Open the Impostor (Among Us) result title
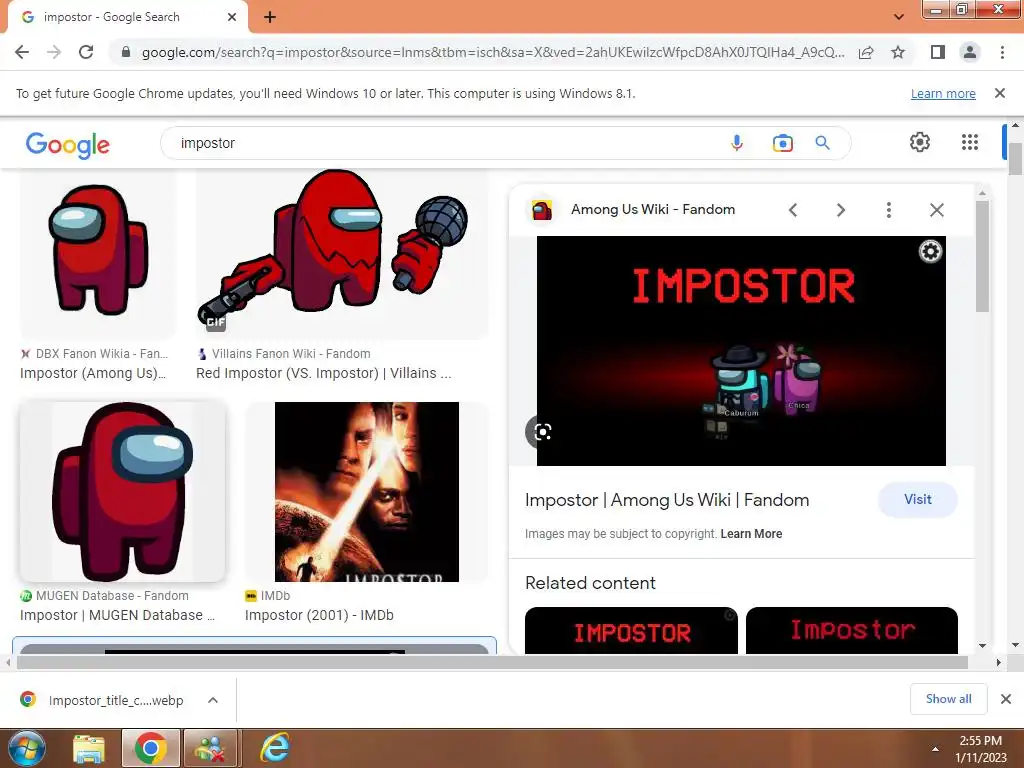The image size is (1024, 768). point(93,373)
